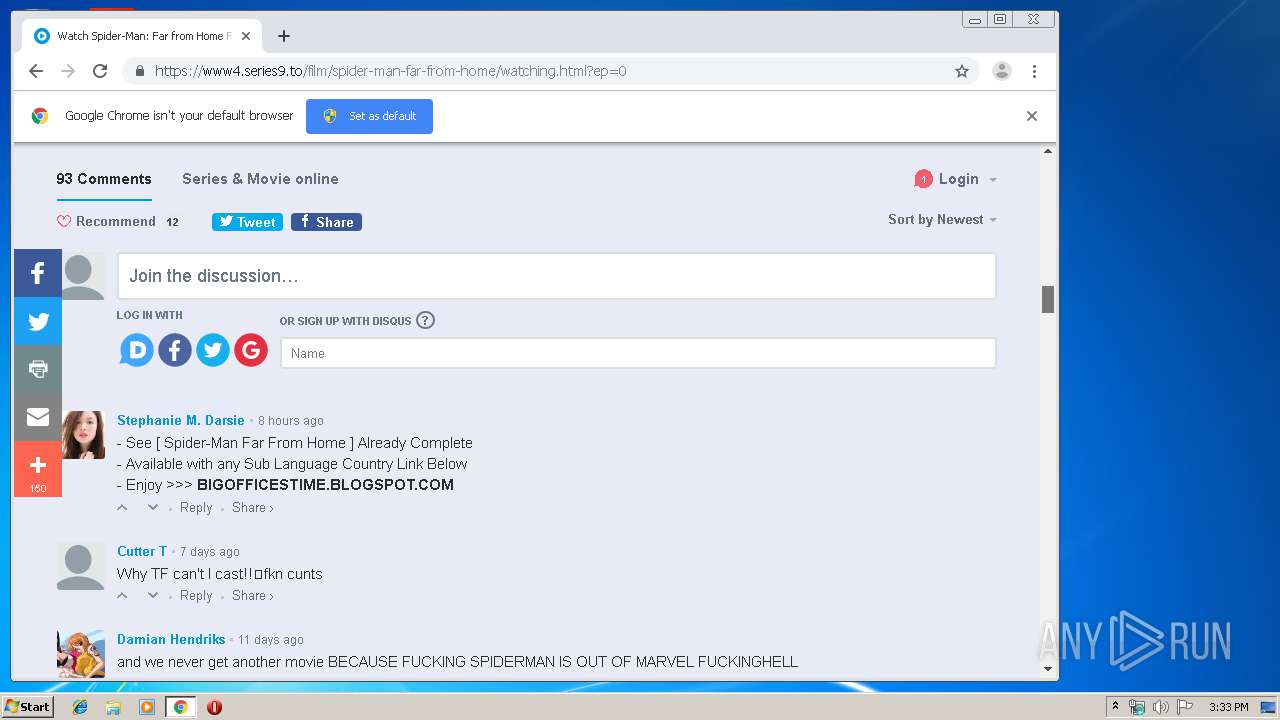The image size is (1280, 720).
Task: Open Disqus sign-up help question mark
Action: point(425,320)
